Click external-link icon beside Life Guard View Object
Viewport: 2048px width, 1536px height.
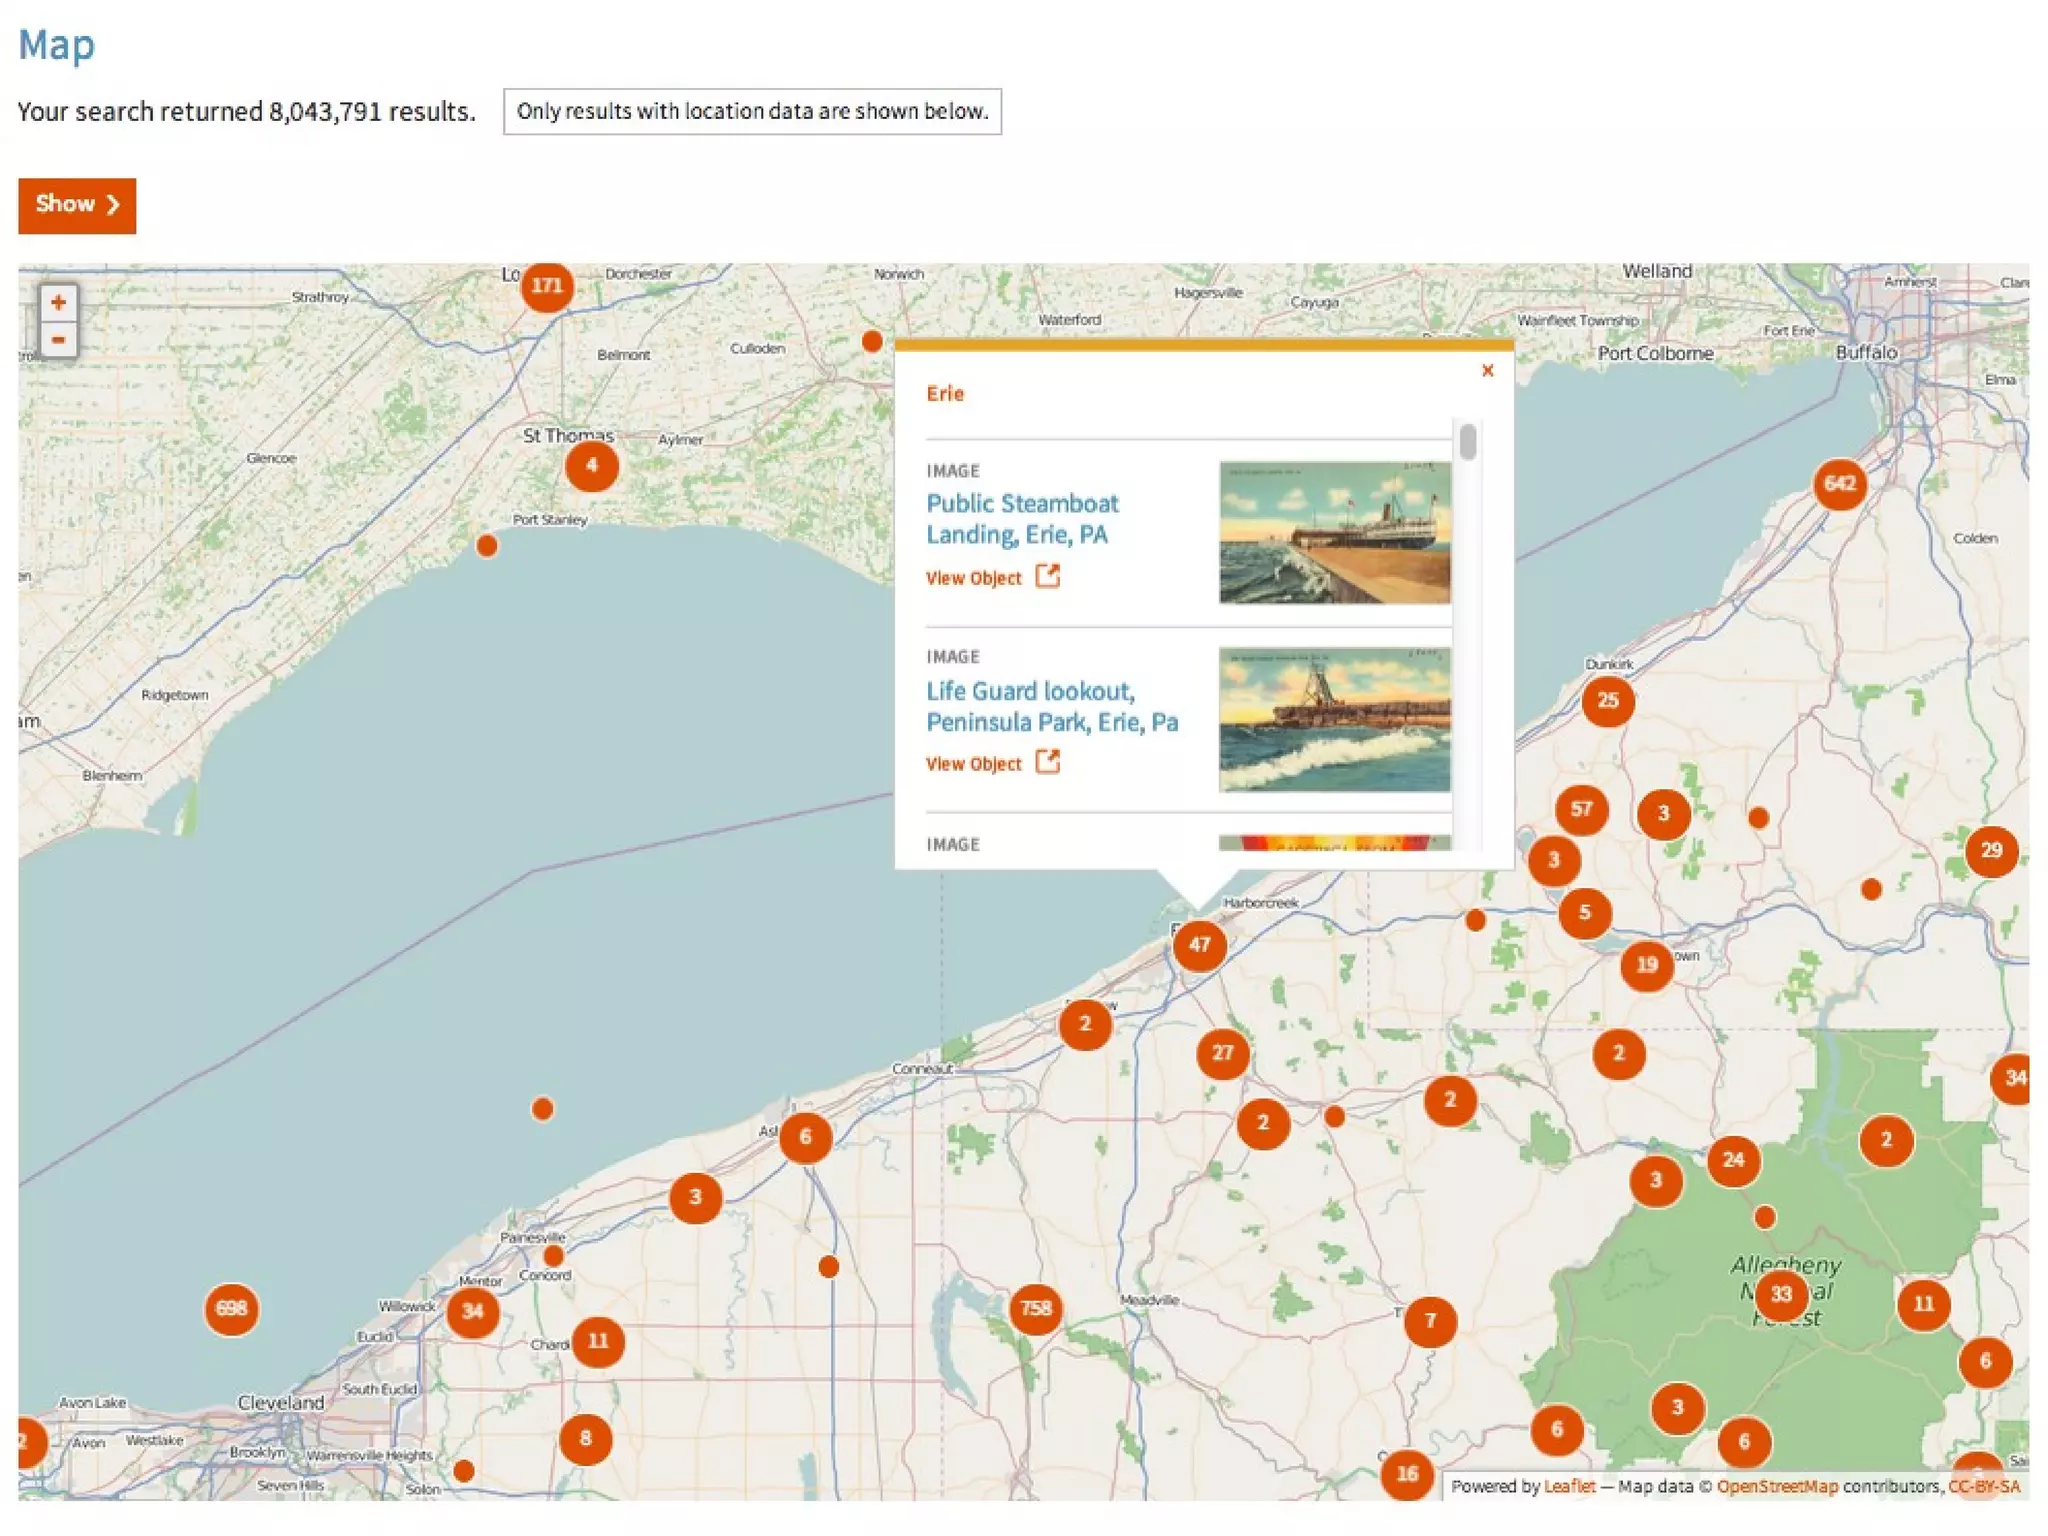[1047, 762]
